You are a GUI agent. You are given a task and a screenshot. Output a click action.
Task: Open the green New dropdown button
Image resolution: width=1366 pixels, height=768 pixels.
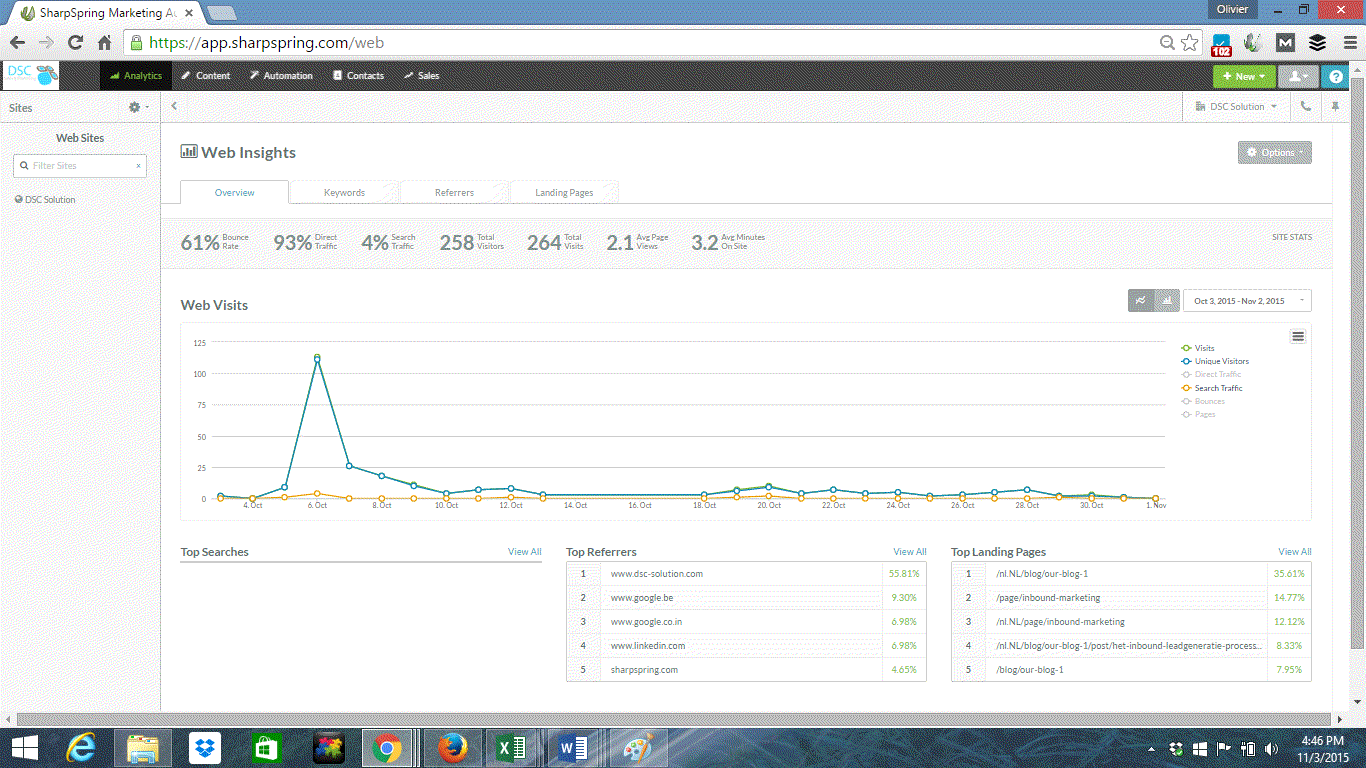tap(1244, 76)
